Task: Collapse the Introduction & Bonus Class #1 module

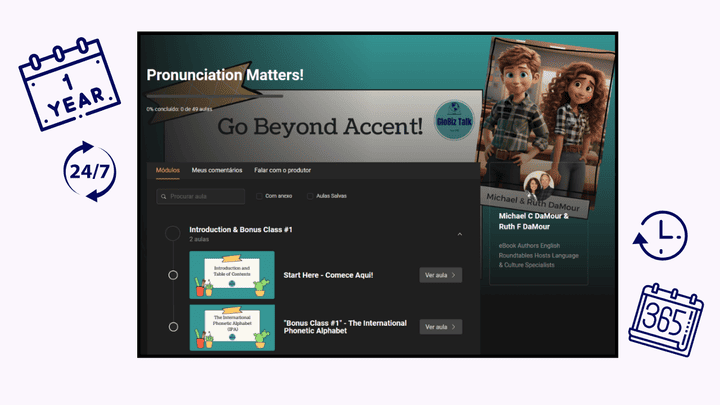Action: pos(460,234)
